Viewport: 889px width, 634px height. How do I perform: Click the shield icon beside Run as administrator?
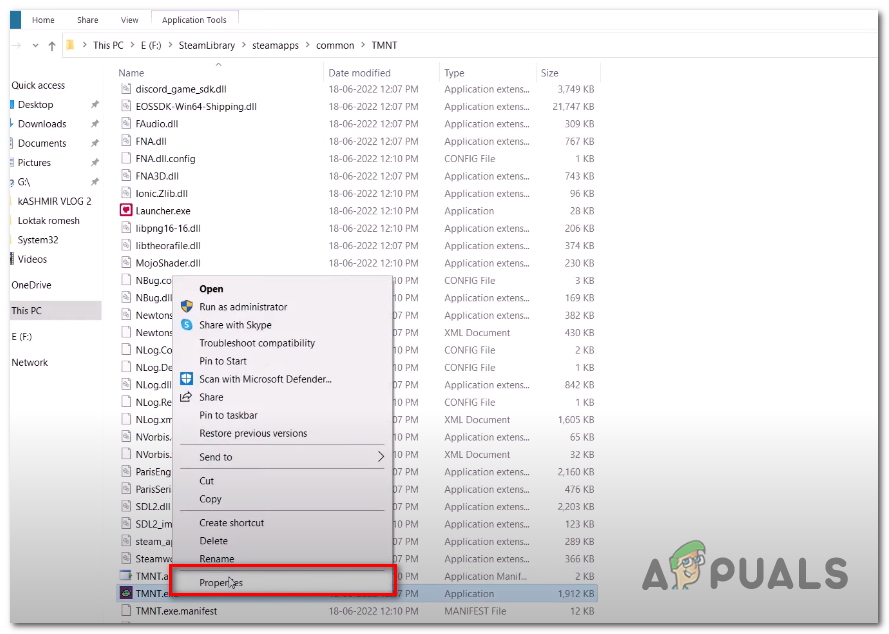[x=187, y=307]
